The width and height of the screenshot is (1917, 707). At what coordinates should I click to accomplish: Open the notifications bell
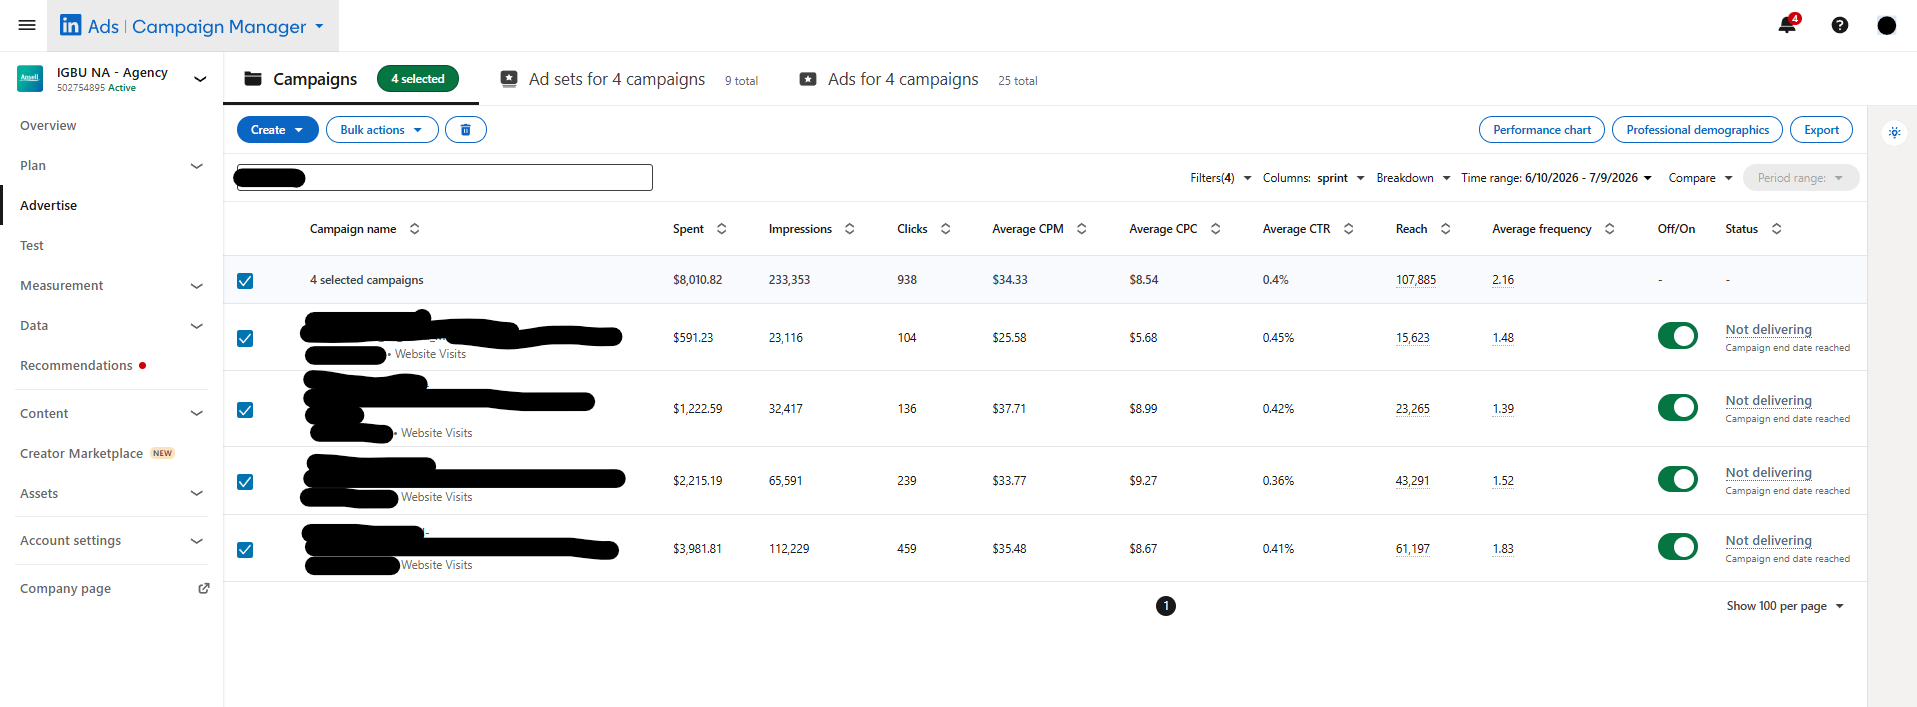1788,25
